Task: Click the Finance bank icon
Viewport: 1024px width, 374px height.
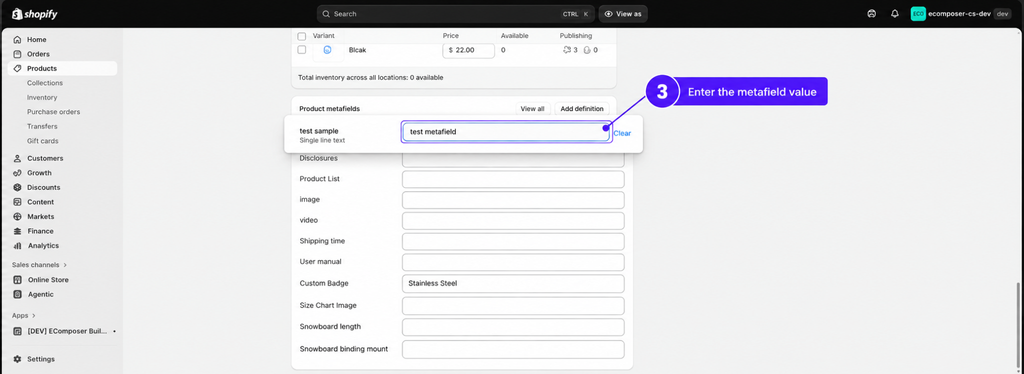Action: [17, 231]
